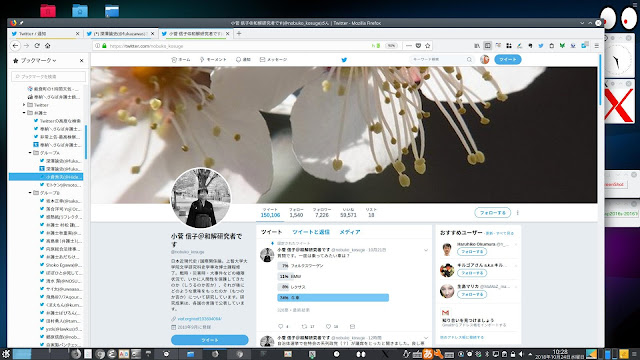The image size is (640, 360).
Task: Open the Firefox home page icon
Action: point(48,46)
